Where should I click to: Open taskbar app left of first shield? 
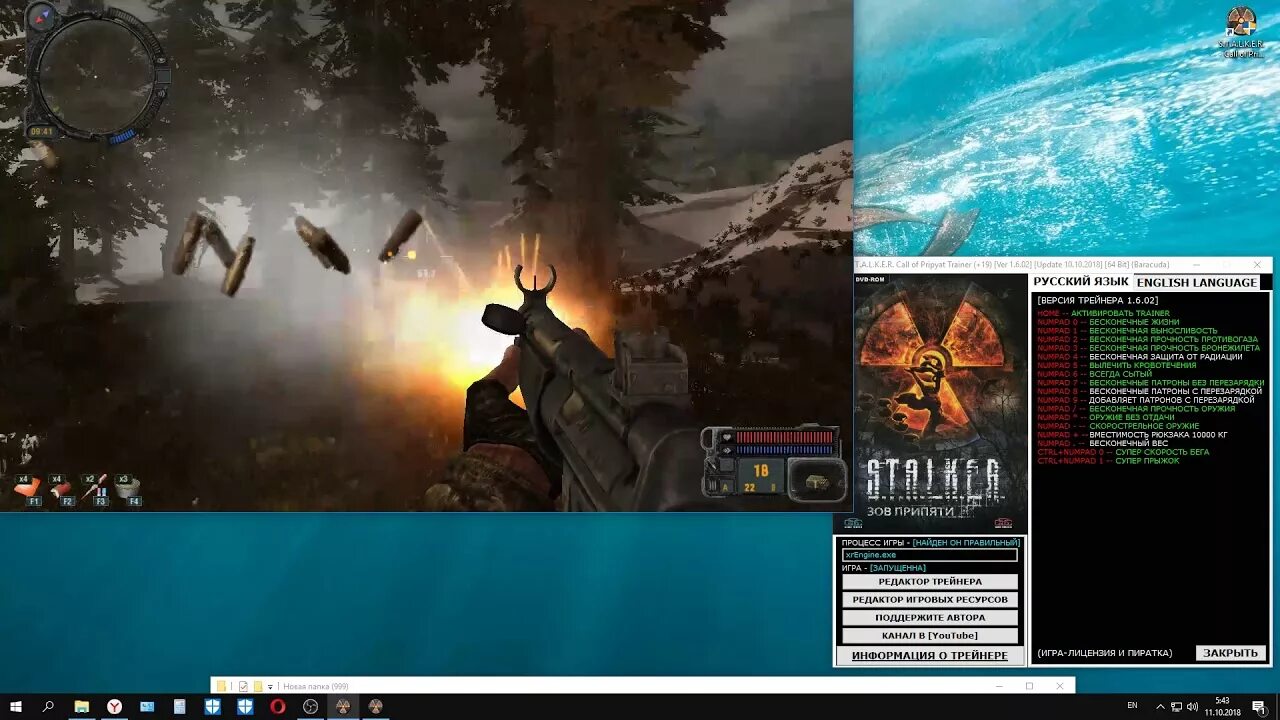(x=180, y=706)
